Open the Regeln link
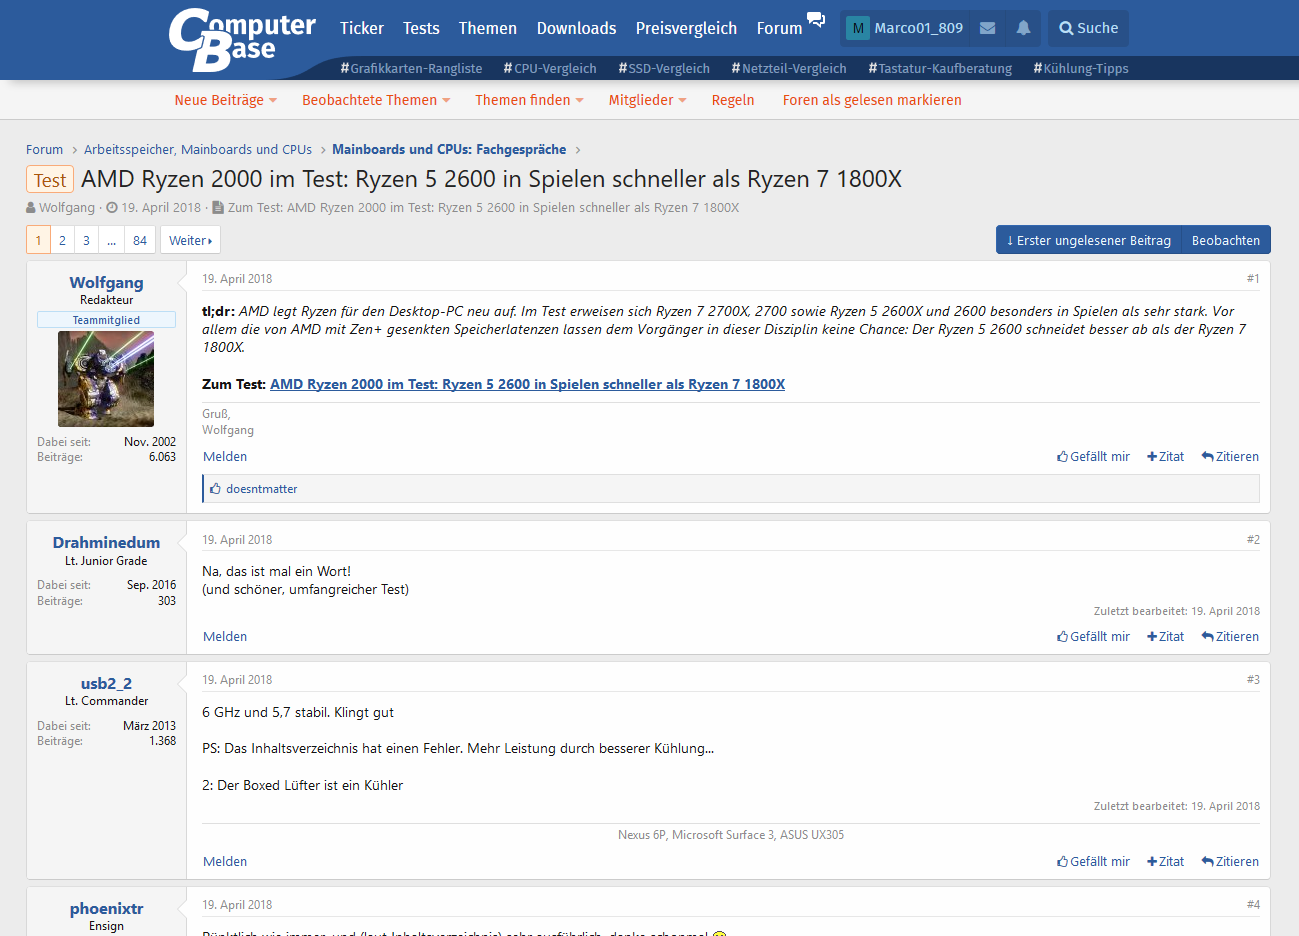Image resolution: width=1299 pixels, height=936 pixels. click(x=733, y=100)
